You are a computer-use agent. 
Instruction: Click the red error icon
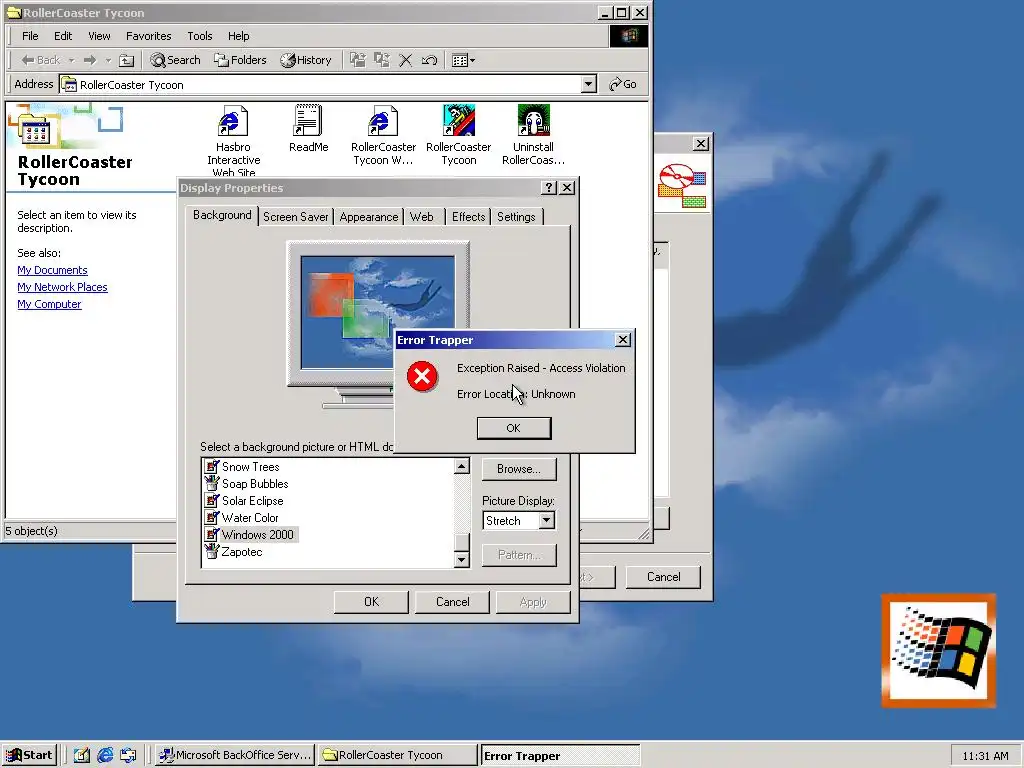(x=422, y=377)
